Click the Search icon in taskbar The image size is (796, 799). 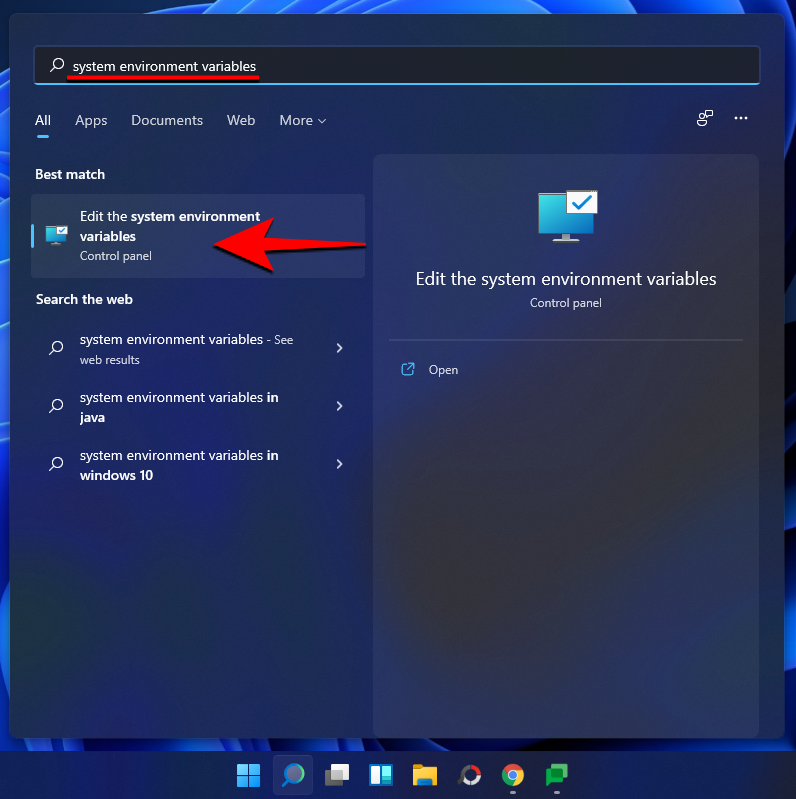(x=292, y=775)
